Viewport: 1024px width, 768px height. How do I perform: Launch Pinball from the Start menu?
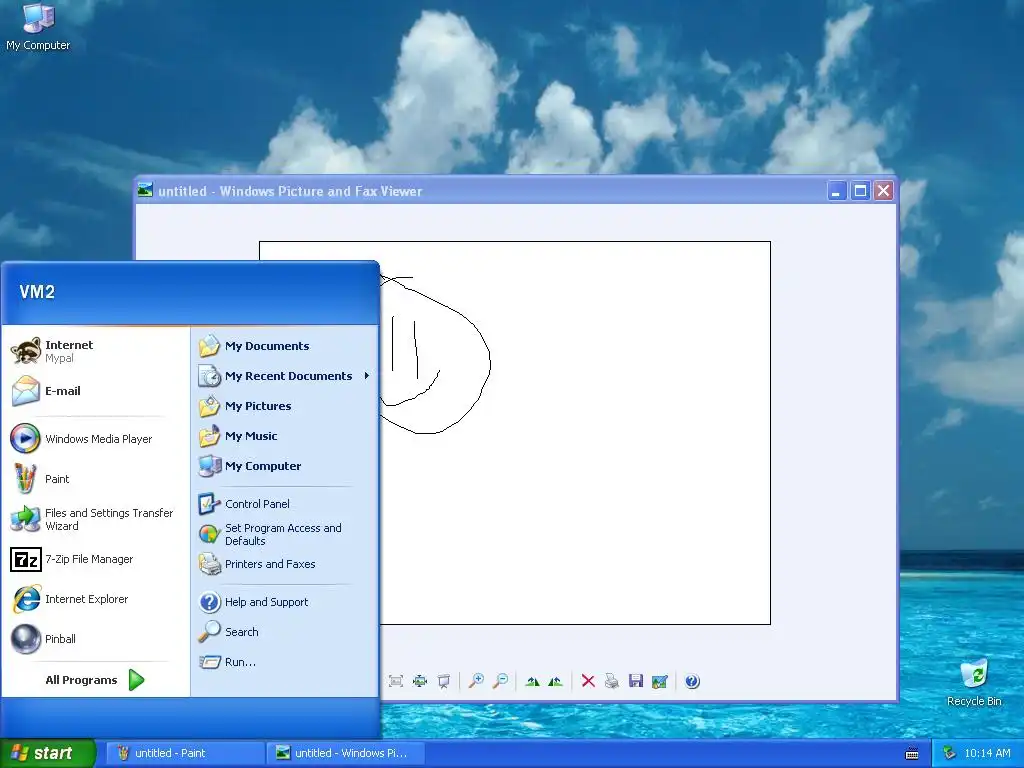96,639
